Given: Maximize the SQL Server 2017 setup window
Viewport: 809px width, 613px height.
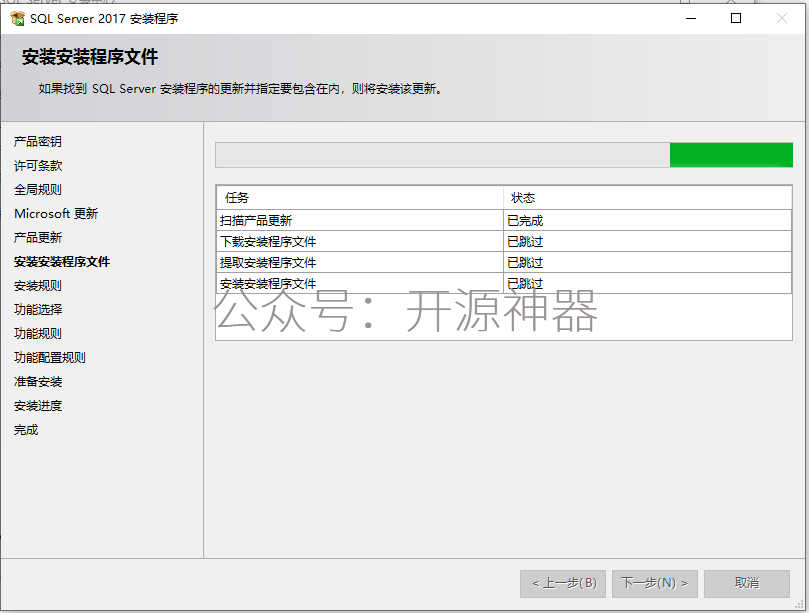Looking at the screenshot, I should pyautogui.click(x=736, y=19).
